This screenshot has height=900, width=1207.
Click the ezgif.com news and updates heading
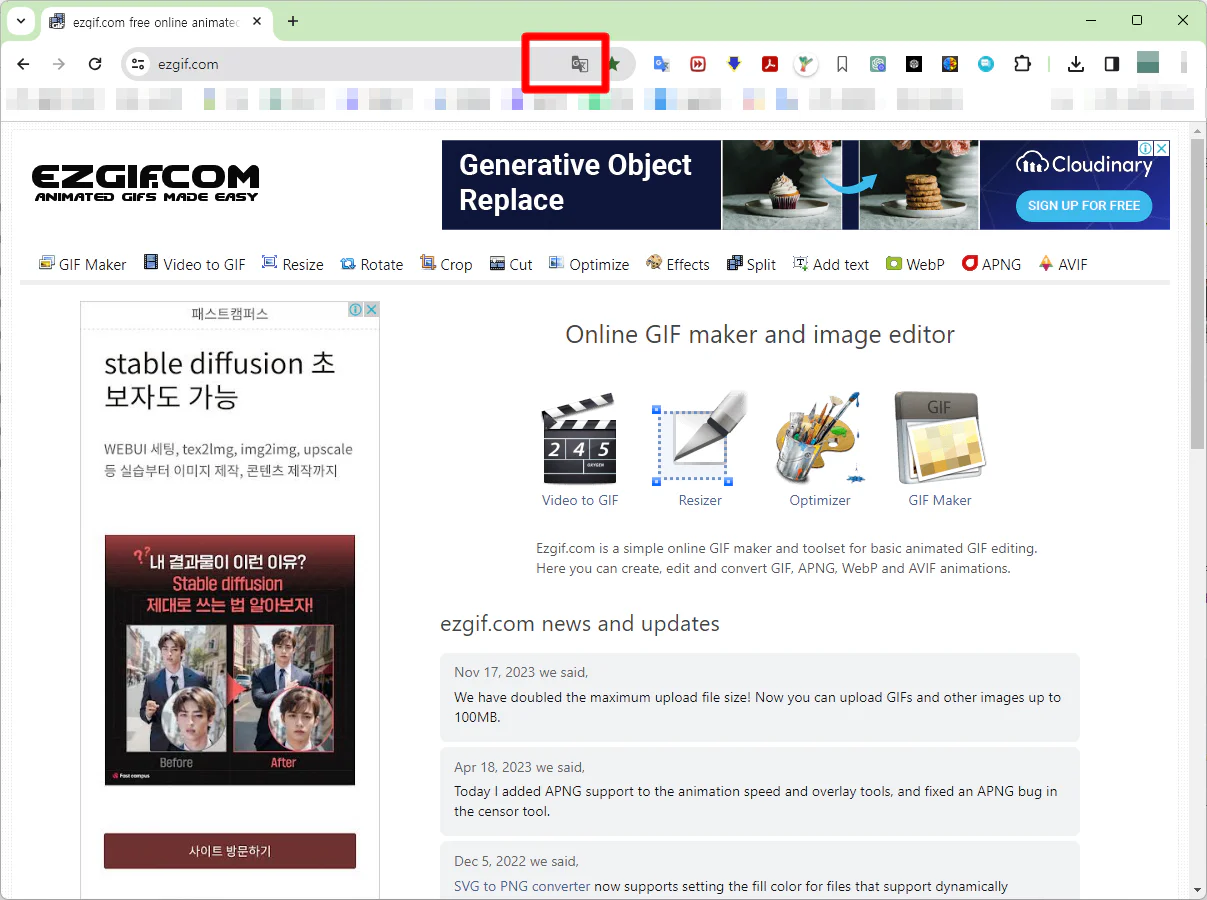(x=580, y=624)
